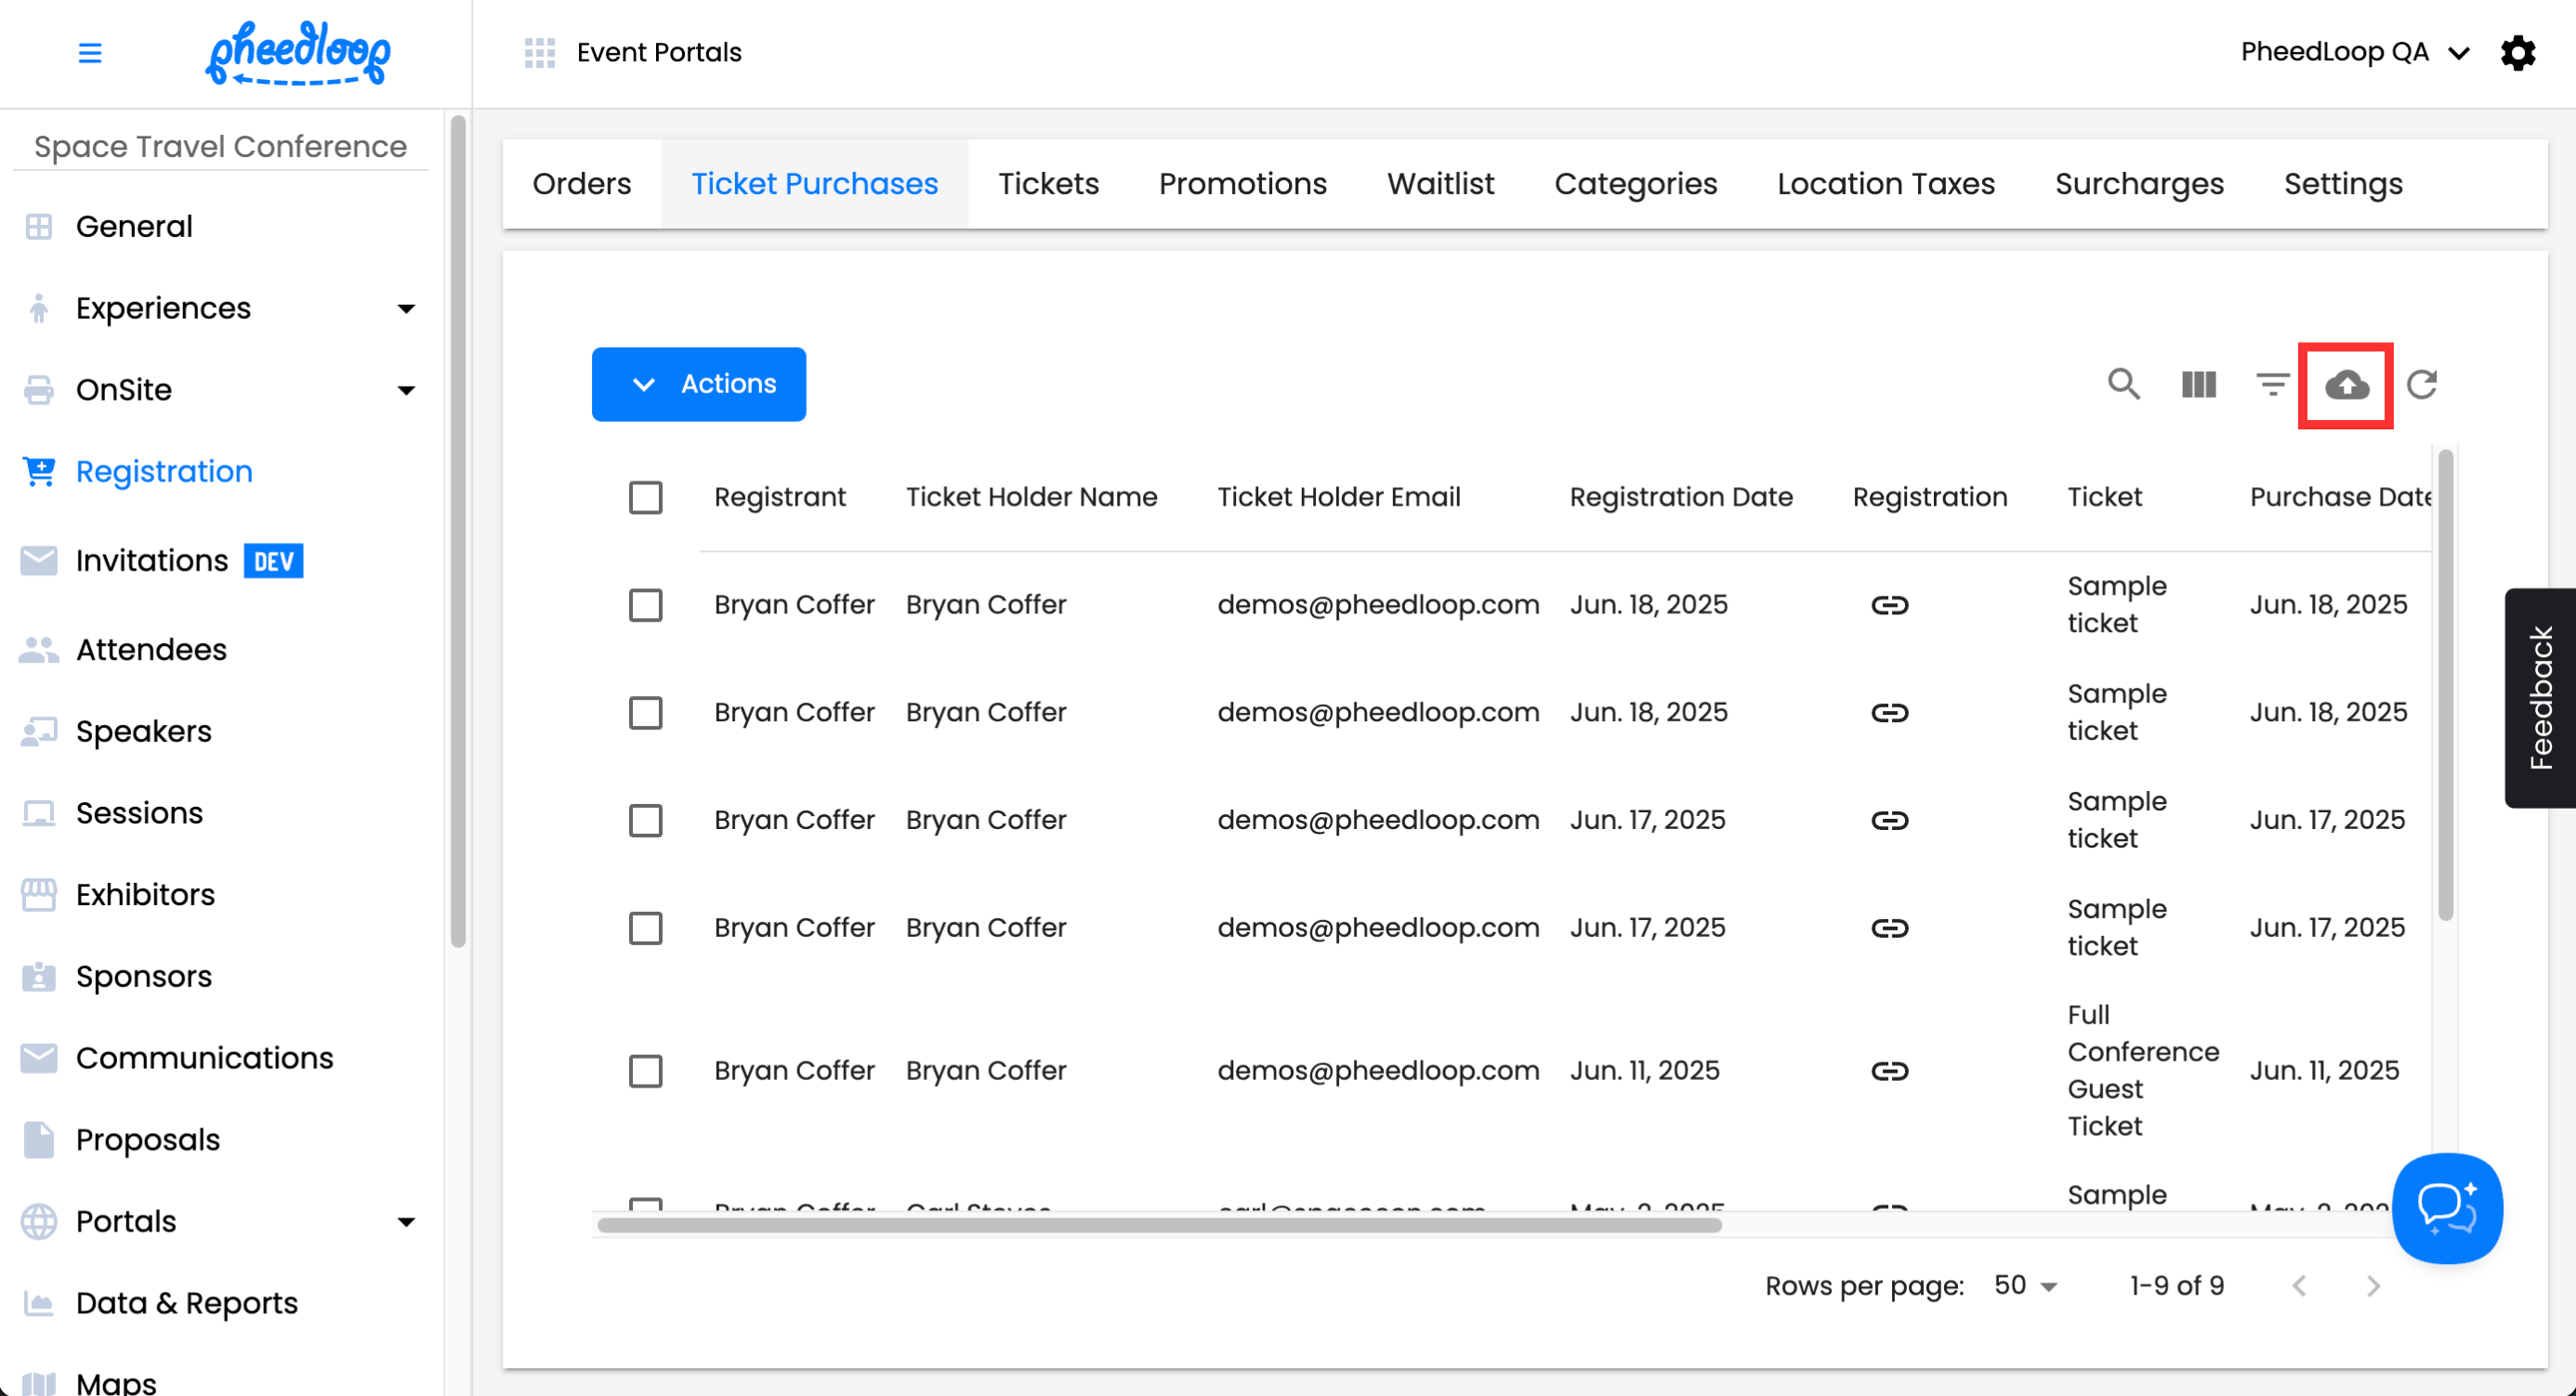Click the blue Actions button
Viewport: 2576px width, 1396px height.
[698, 384]
